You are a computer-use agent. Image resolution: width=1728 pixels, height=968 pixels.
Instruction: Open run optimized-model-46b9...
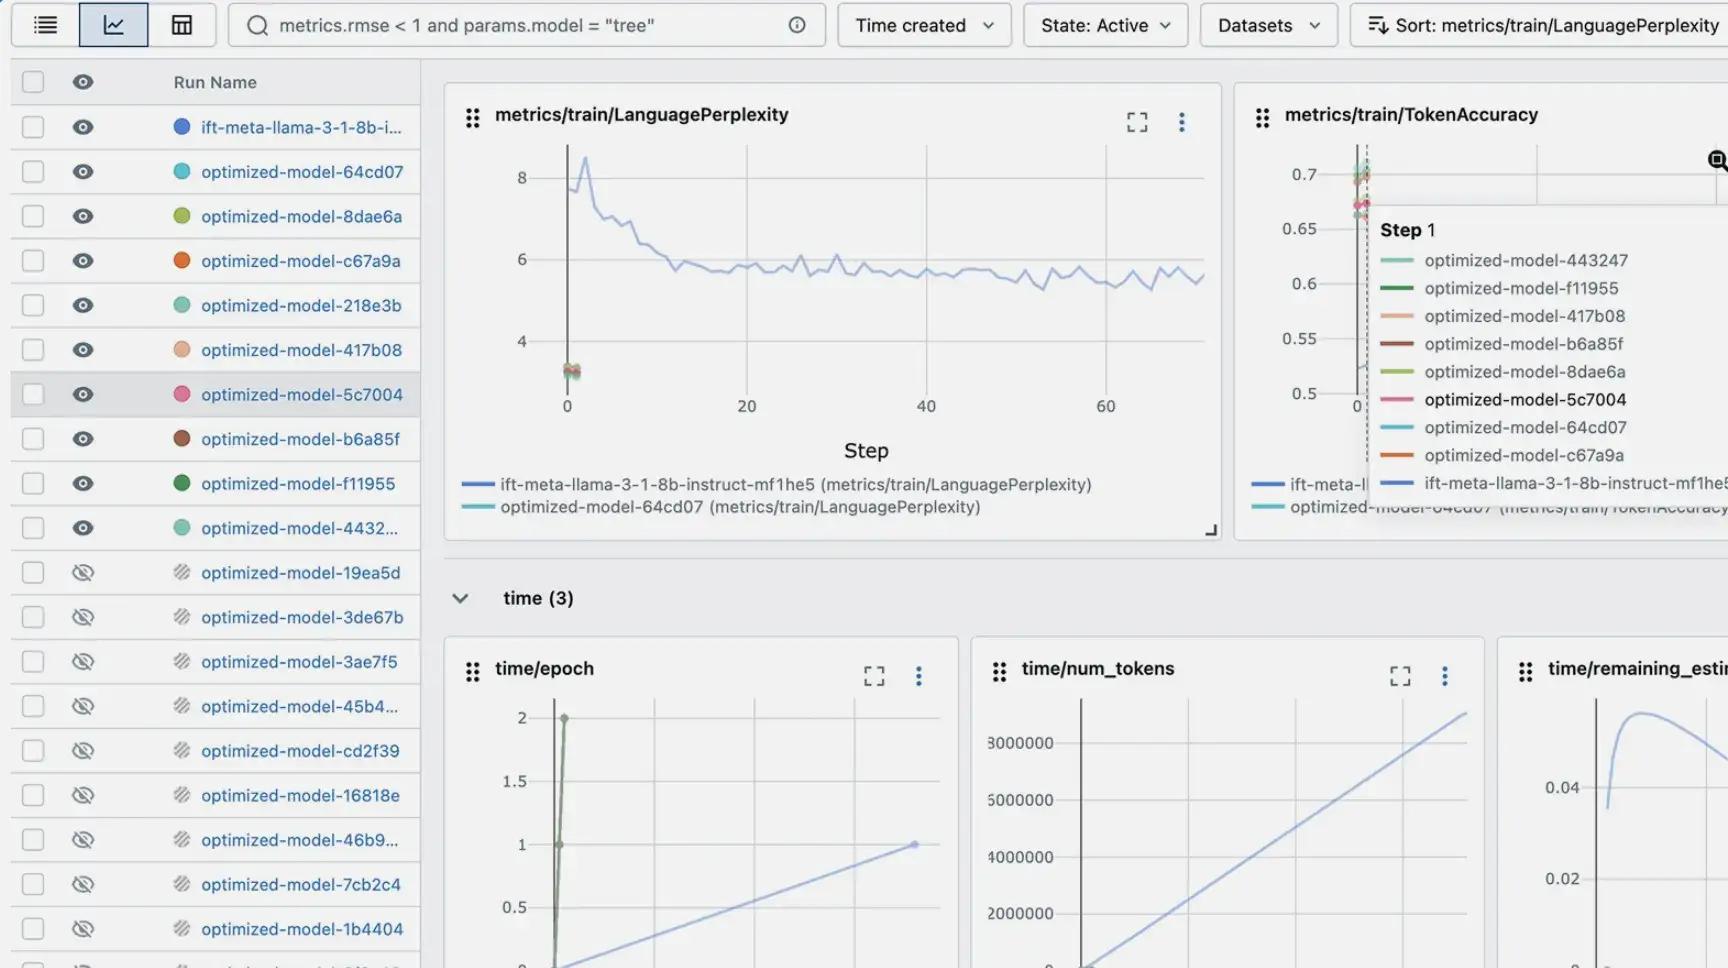pos(299,840)
